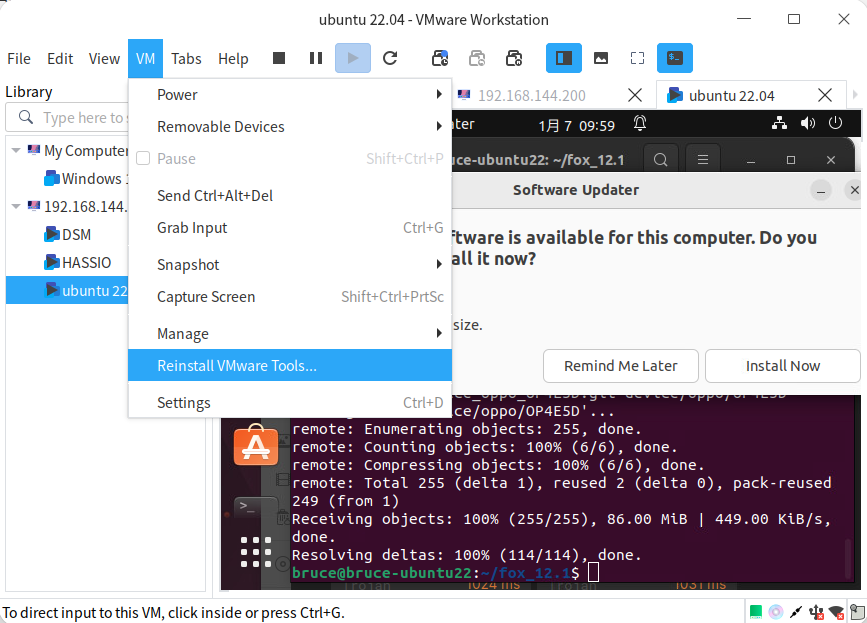
Task: Switch to the 192.168.144.200 tab
Action: (531, 96)
